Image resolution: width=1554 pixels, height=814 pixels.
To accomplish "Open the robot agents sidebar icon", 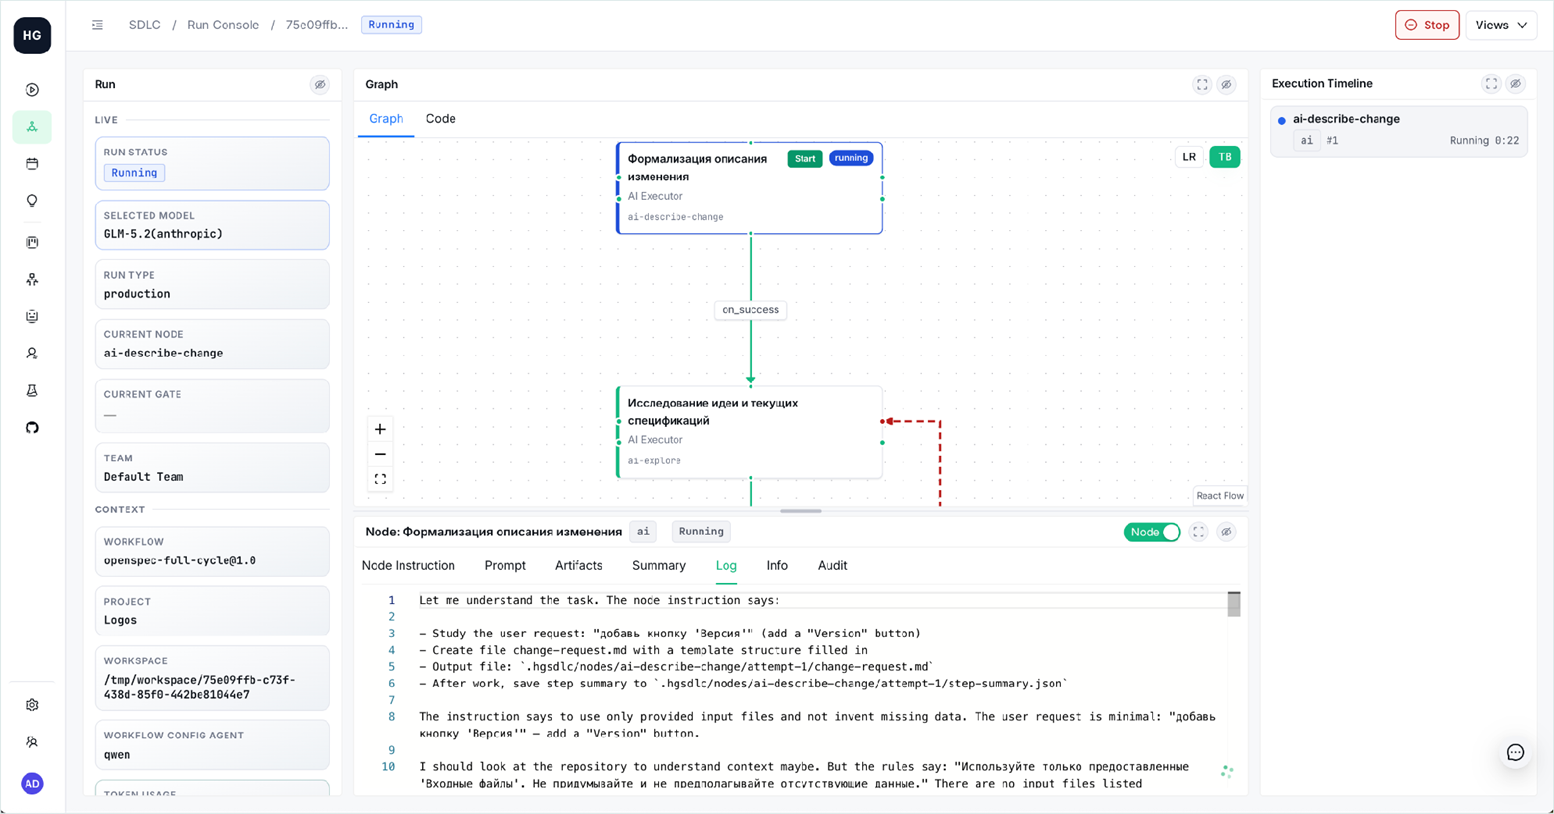I will coord(32,316).
